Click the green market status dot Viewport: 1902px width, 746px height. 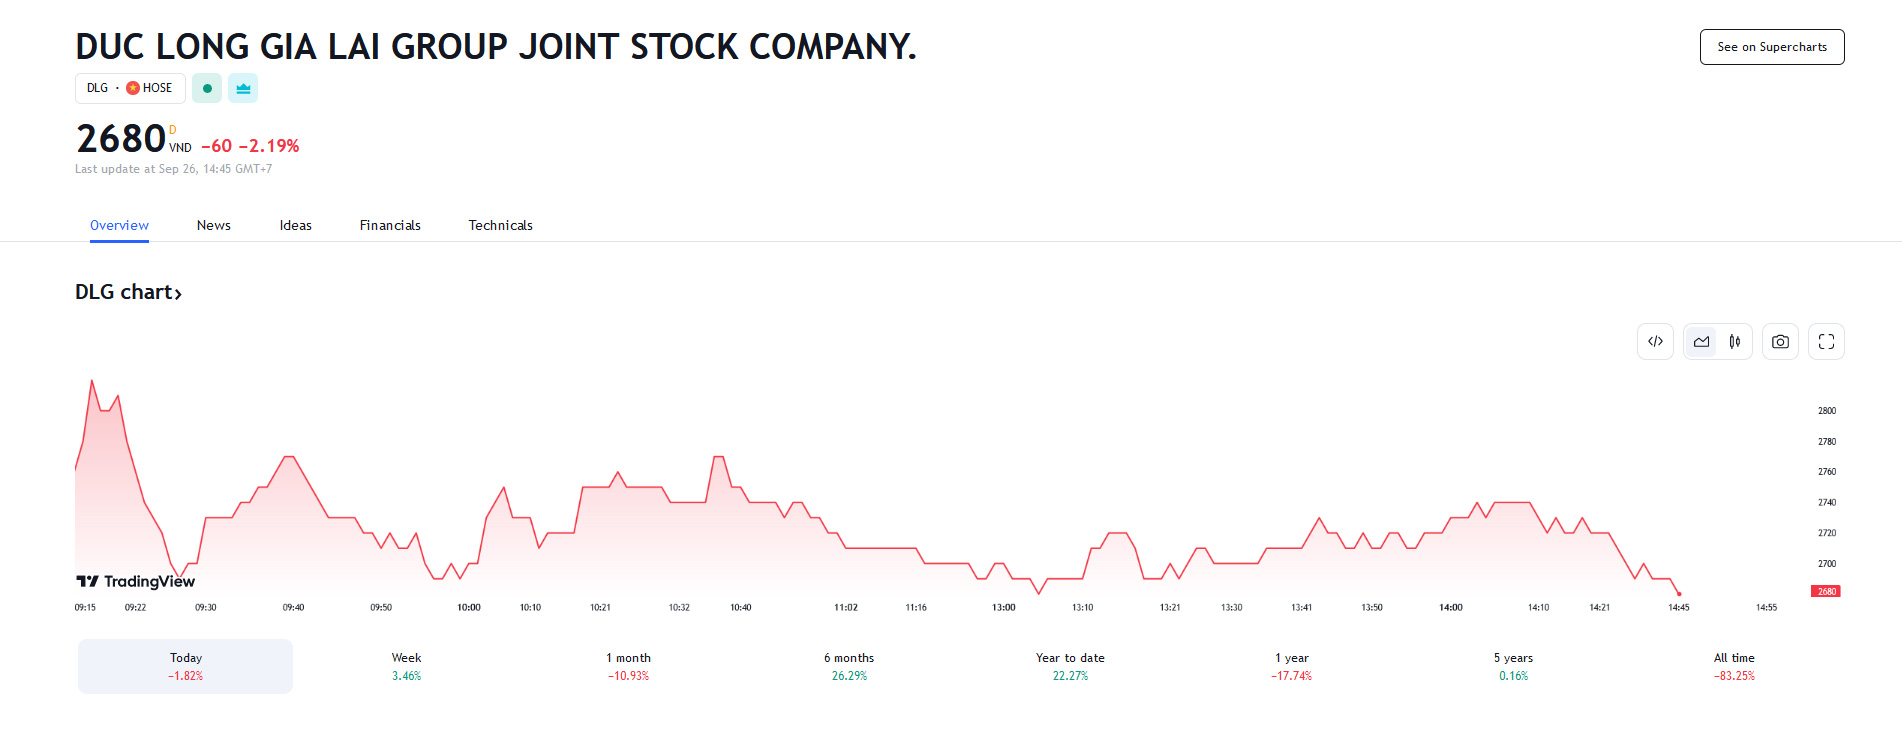pyautogui.click(x=207, y=88)
